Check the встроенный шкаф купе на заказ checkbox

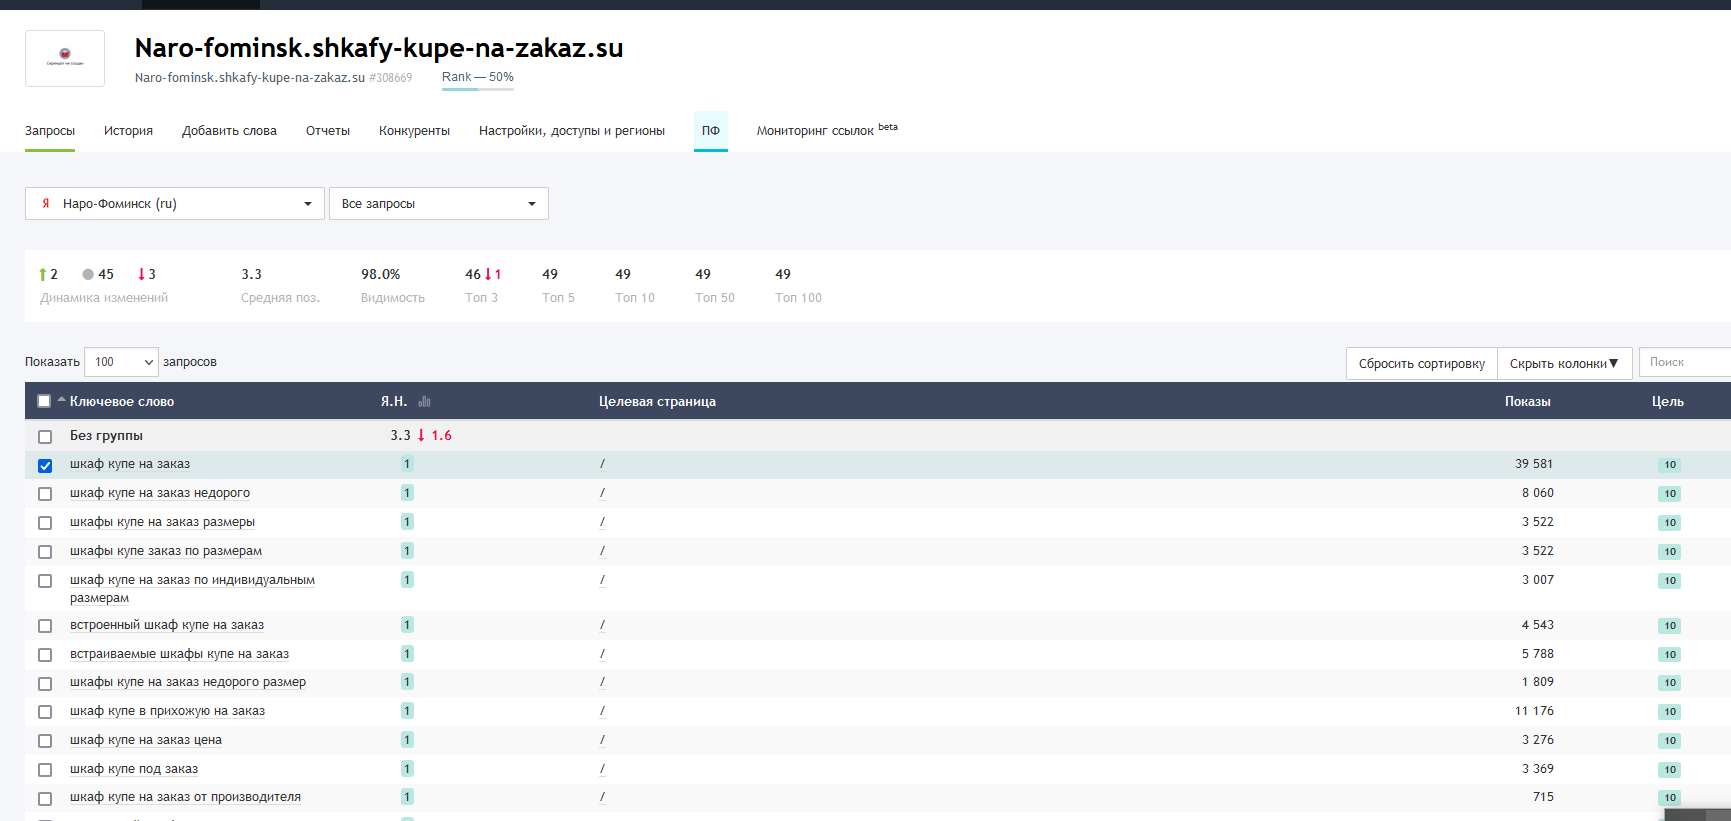pos(45,626)
